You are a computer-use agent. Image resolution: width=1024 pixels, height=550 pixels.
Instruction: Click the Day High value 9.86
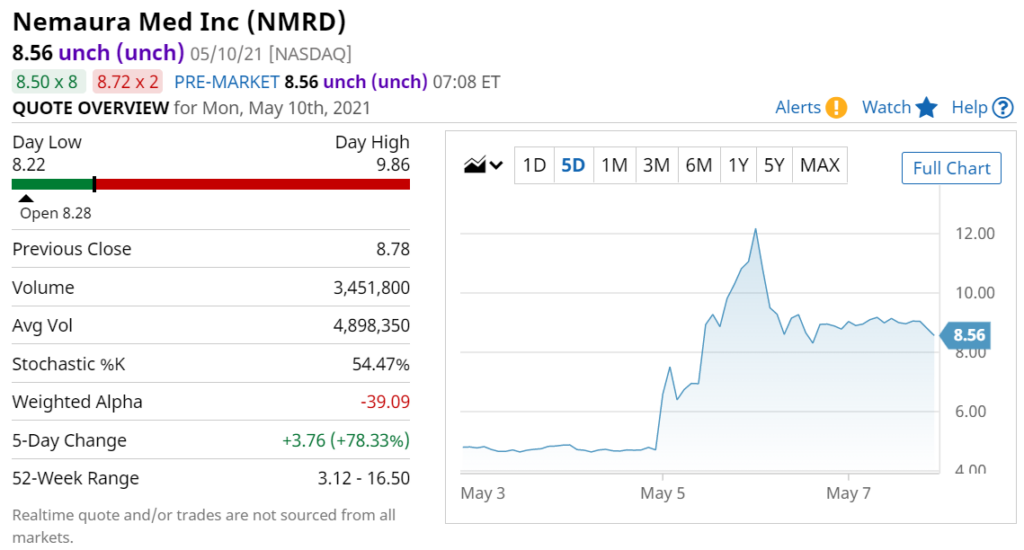coord(392,165)
